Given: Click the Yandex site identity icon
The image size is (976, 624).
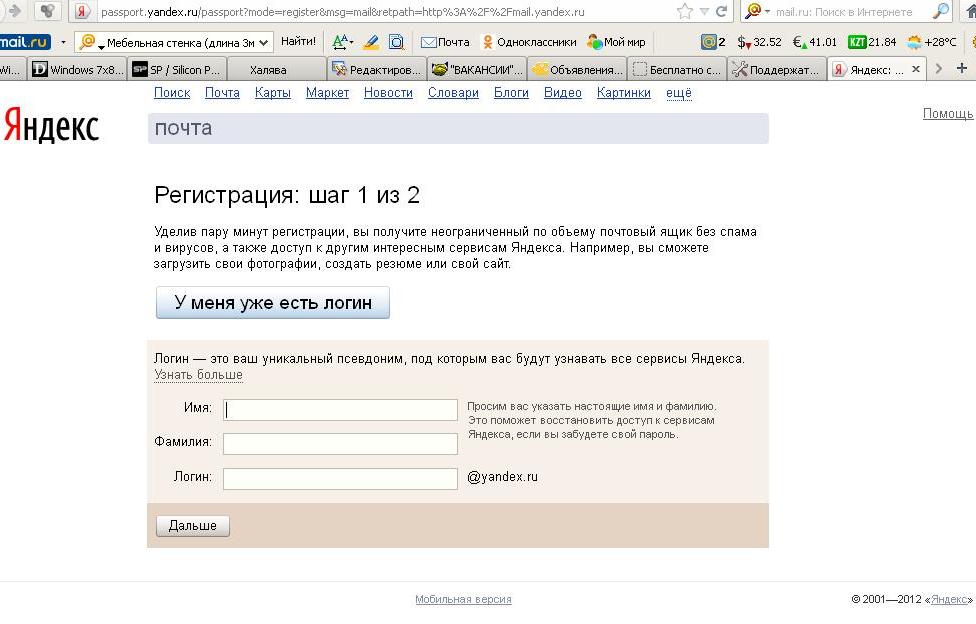Looking at the screenshot, I should click(82, 11).
